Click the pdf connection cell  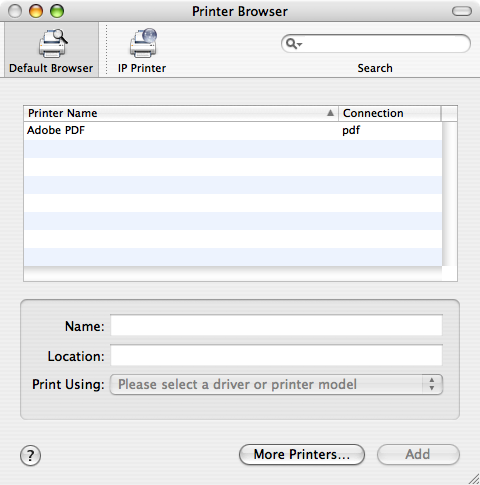351,130
